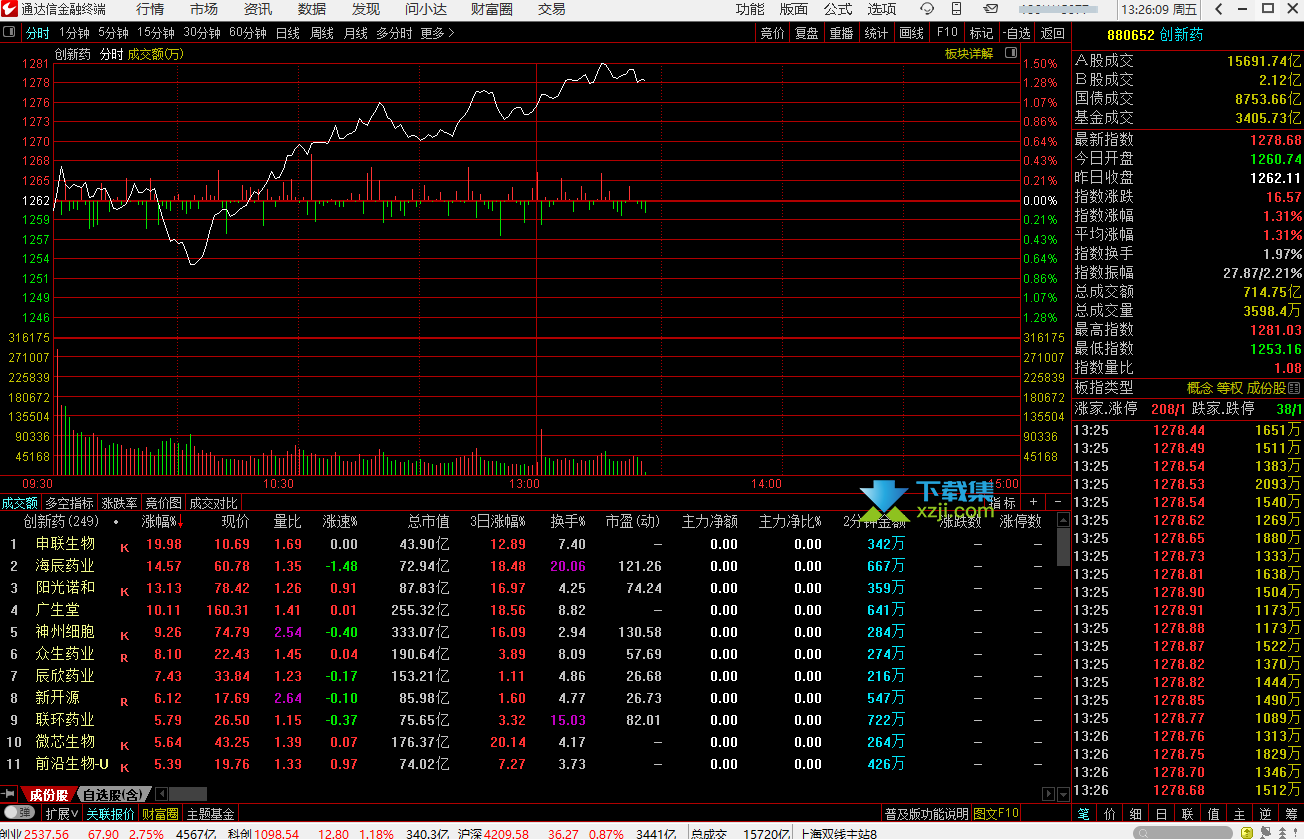Image resolution: width=1304 pixels, height=839 pixels.
Task: Switch to 多空指标 tab below chart
Action: tap(69, 502)
